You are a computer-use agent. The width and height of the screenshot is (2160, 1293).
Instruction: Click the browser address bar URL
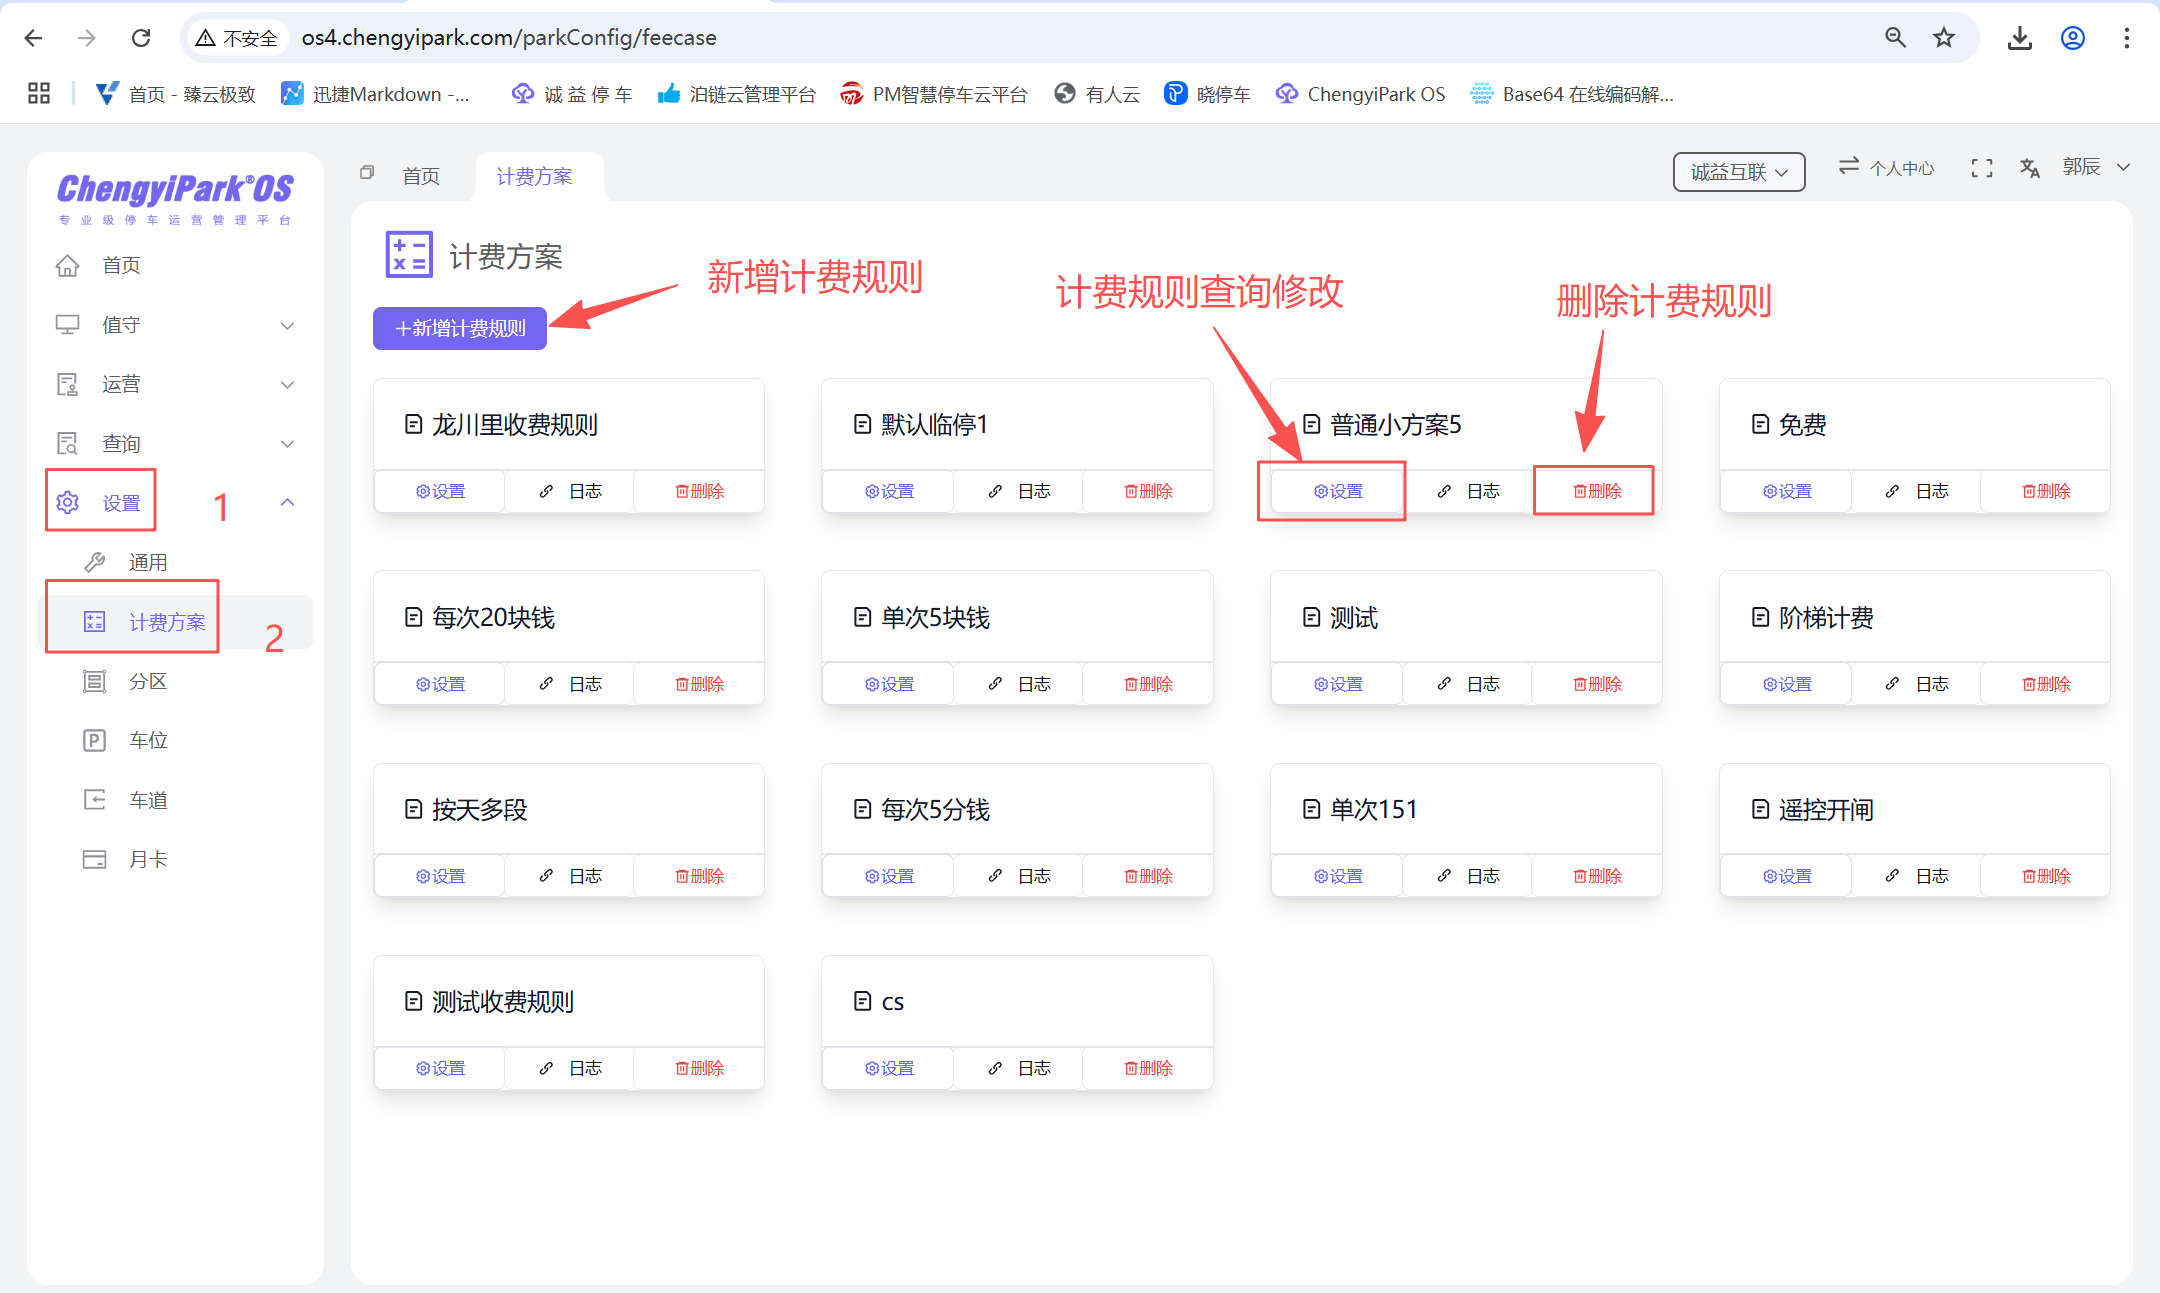(x=510, y=37)
